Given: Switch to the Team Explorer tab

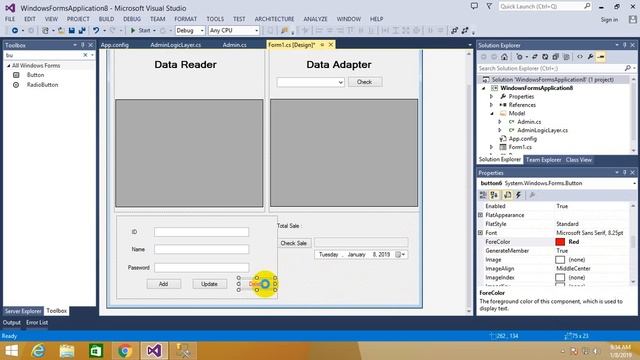Looking at the screenshot, I should pos(543,160).
